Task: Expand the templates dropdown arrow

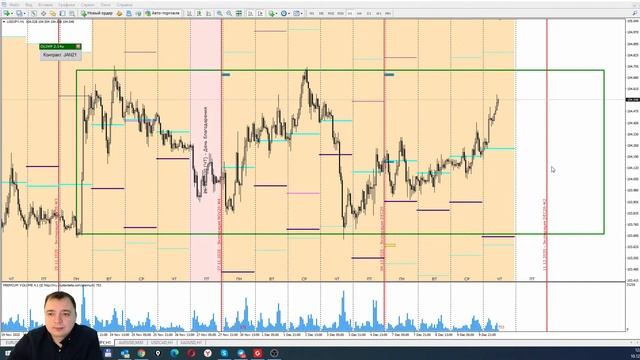Action: click(302, 13)
